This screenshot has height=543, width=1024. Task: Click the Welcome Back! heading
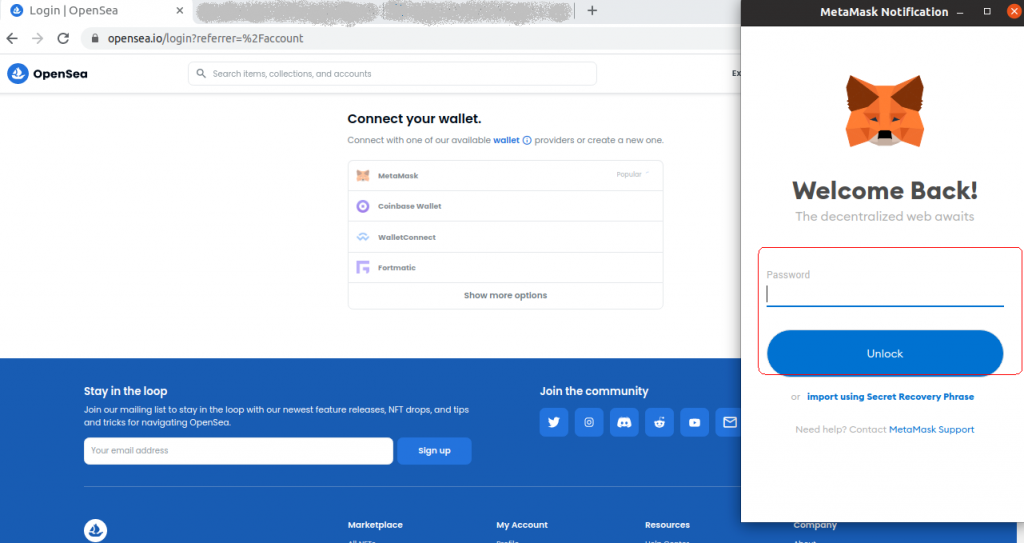pos(885,191)
